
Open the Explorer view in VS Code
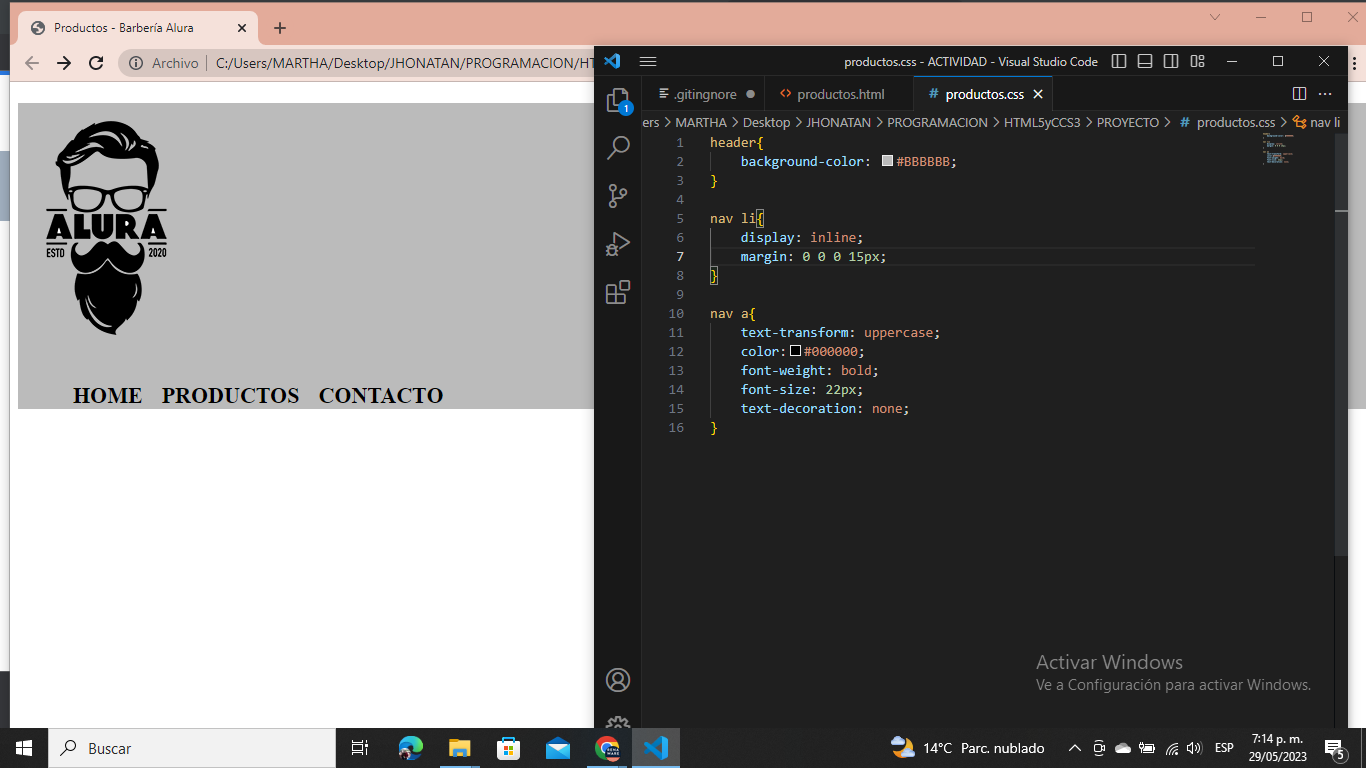point(618,100)
